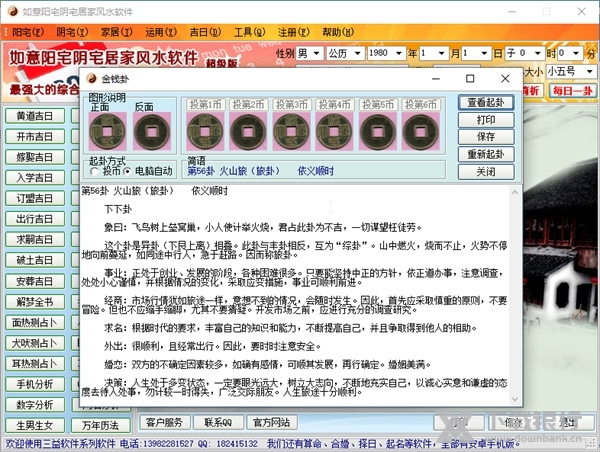Click the 投第3币 button

tap(292, 104)
